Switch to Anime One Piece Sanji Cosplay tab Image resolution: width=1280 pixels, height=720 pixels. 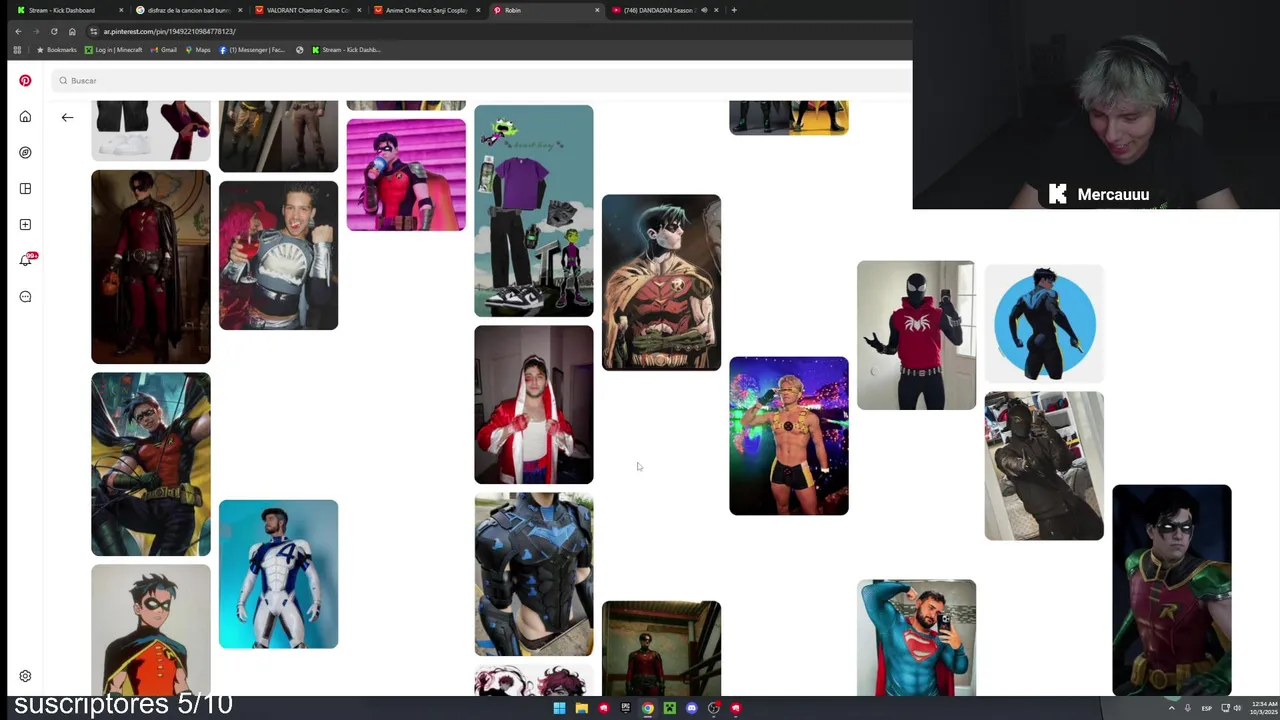pyautogui.click(x=426, y=10)
